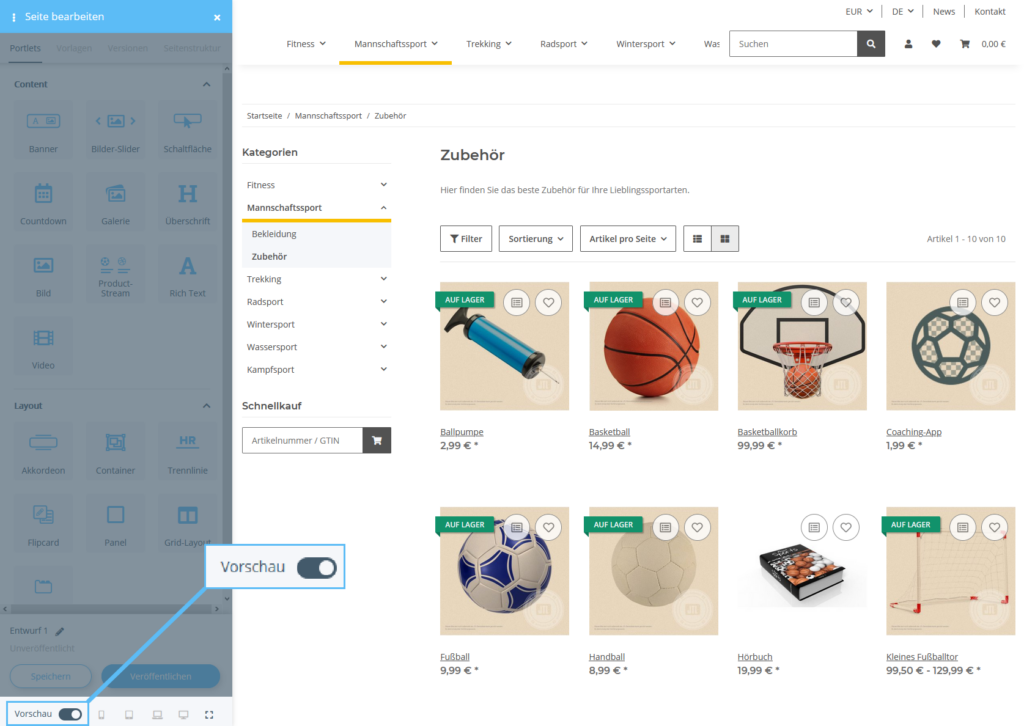Image resolution: width=1024 pixels, height=726 pixels.
Task: Select the mobile device preview icon
Action: 101,714
